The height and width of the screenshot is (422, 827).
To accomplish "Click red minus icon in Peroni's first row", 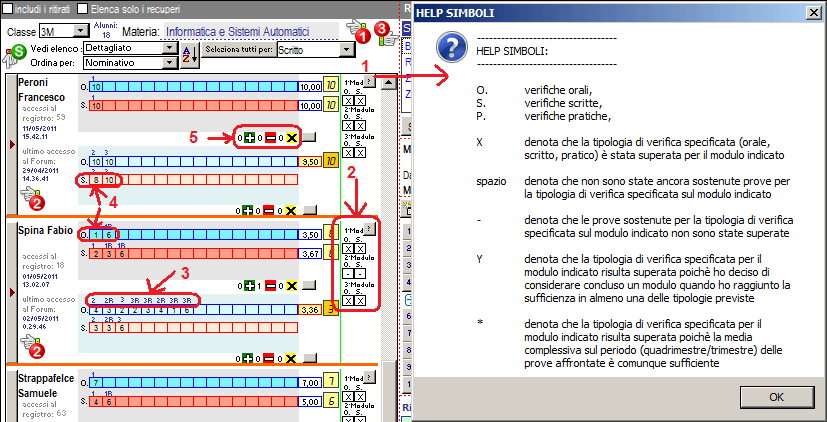I will pos(269,136).
